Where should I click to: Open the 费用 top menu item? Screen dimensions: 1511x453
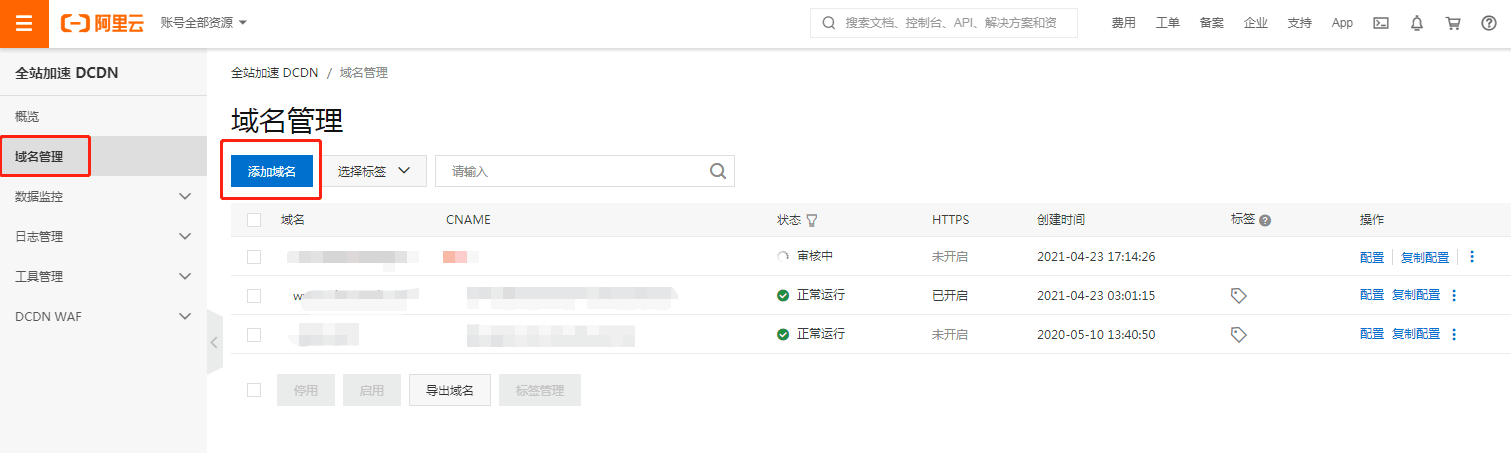(1123, 23)
